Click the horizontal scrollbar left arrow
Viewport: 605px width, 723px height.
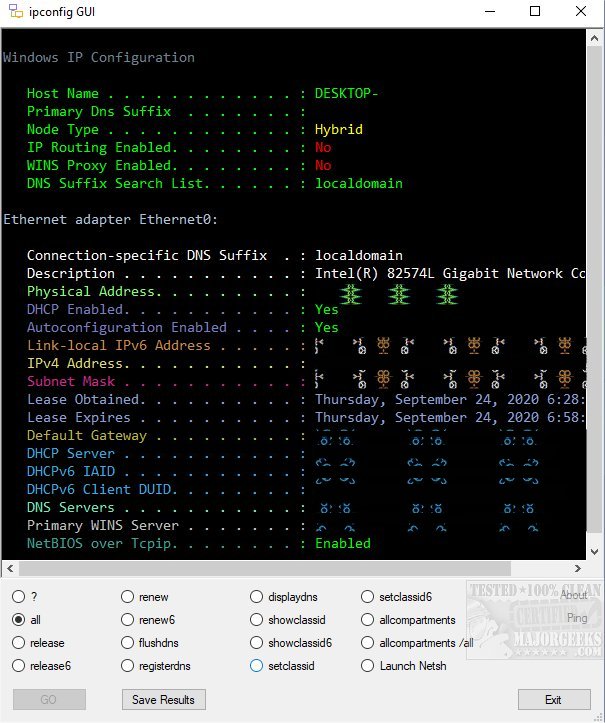[10, 569]
